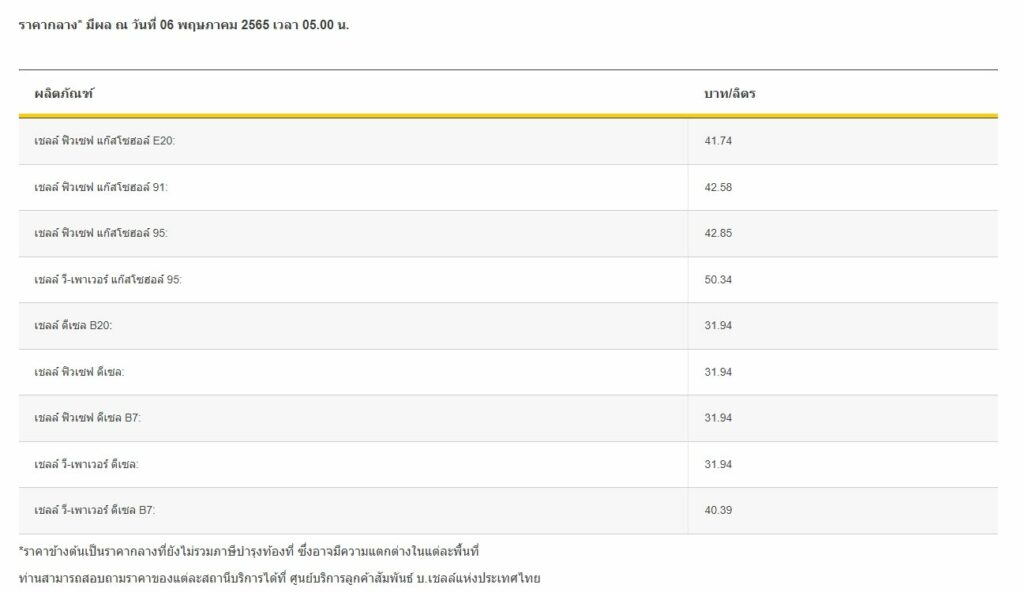This screenshot has width=1024, height=592.
Task: Select the ผลิตภัณฑ์ column header
Action: pyautogui.click(x=63, y=93)
